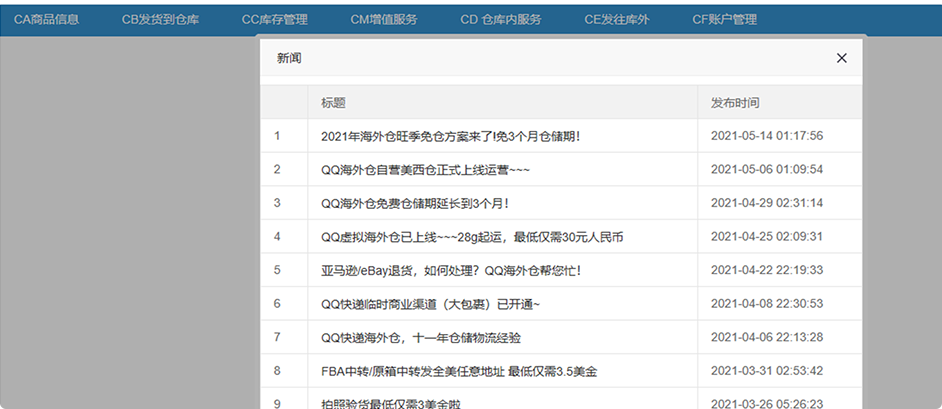The image size is (942, 409).
Task: Click the 标题 column header
Action: tap(333, 103)
